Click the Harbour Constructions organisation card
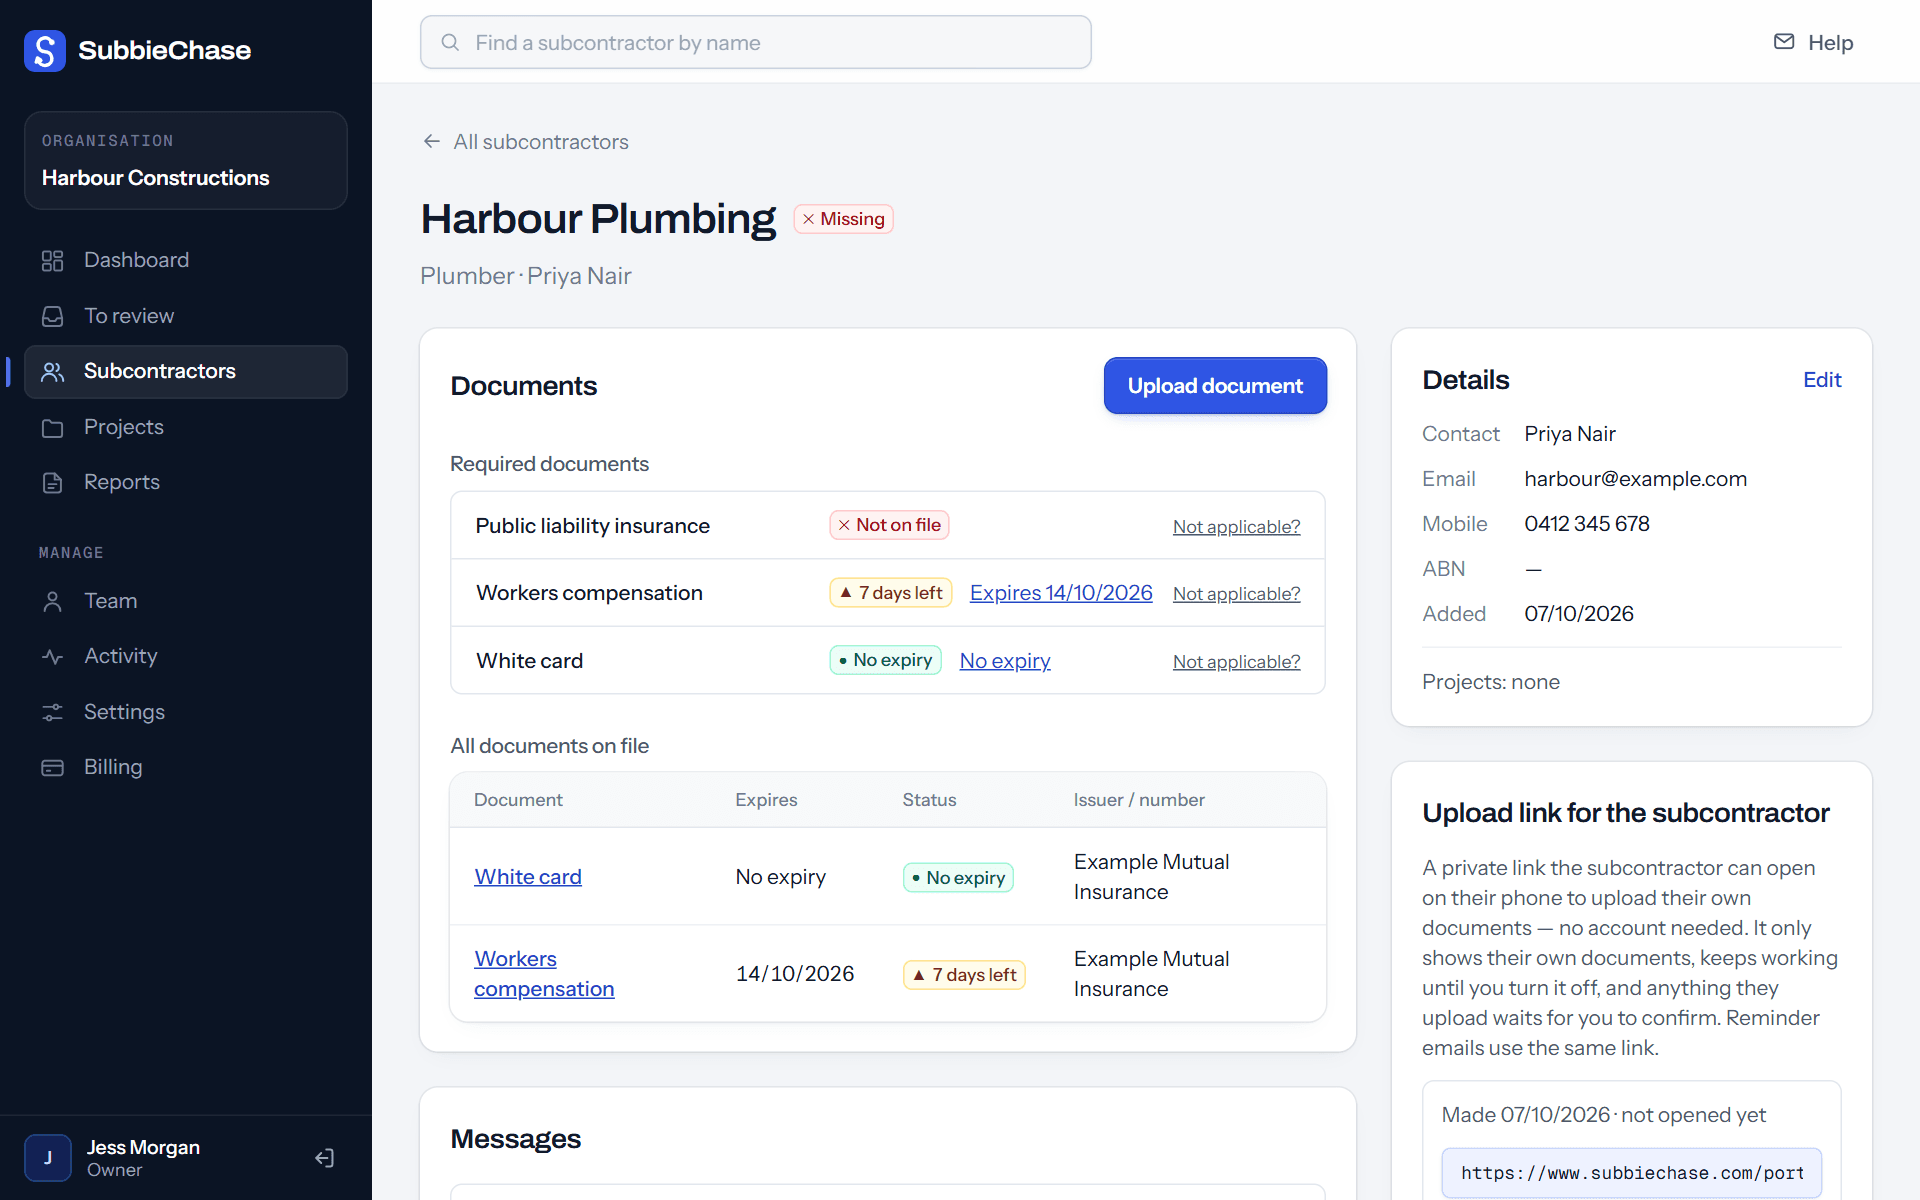 [x=186, y=161]
